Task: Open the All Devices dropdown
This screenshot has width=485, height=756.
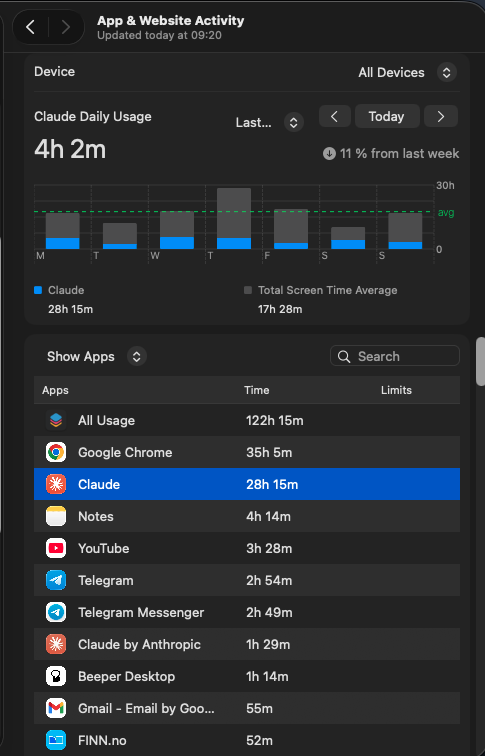Action: point(446,72)
